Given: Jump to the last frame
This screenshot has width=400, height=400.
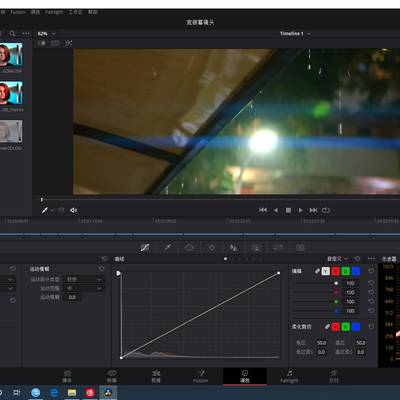Looking at the screenshot, I should point(313,210).
